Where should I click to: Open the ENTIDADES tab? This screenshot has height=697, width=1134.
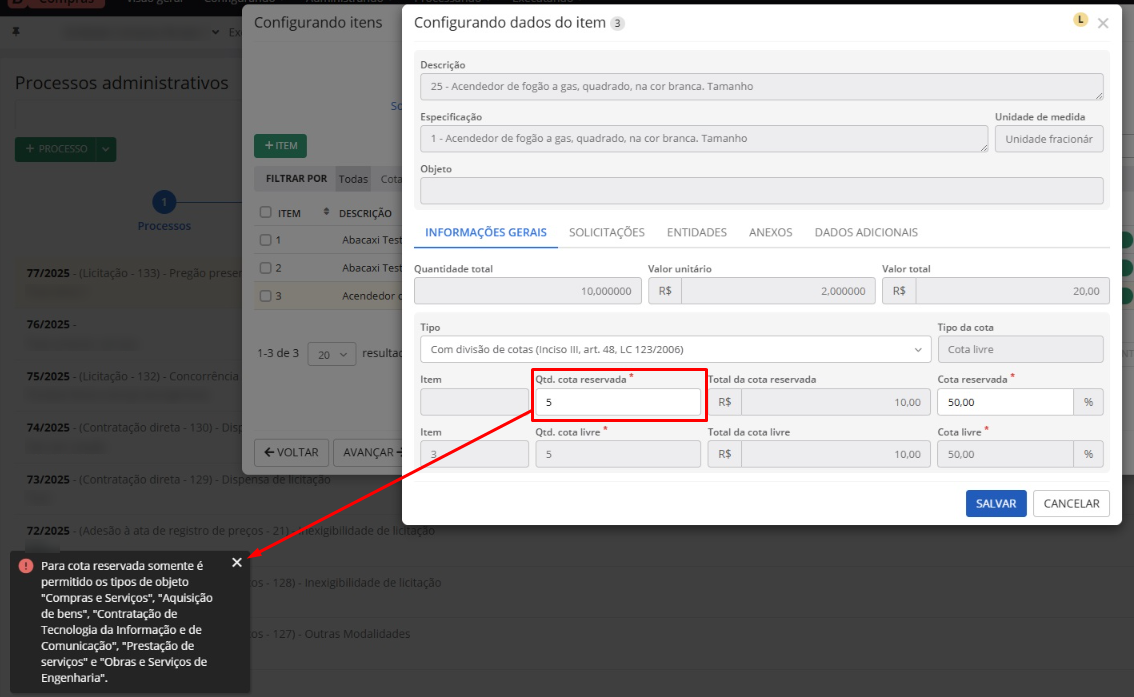(696, 232)
